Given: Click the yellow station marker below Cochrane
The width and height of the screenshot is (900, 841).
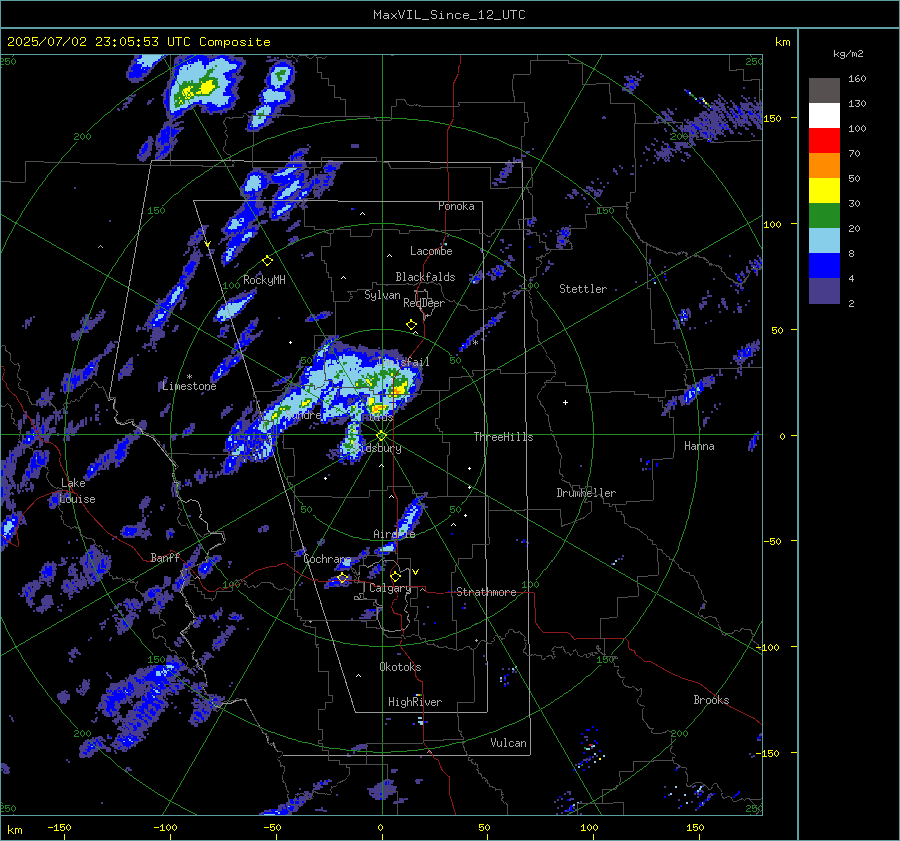Looking at the screenshot, I should [342, 578].
